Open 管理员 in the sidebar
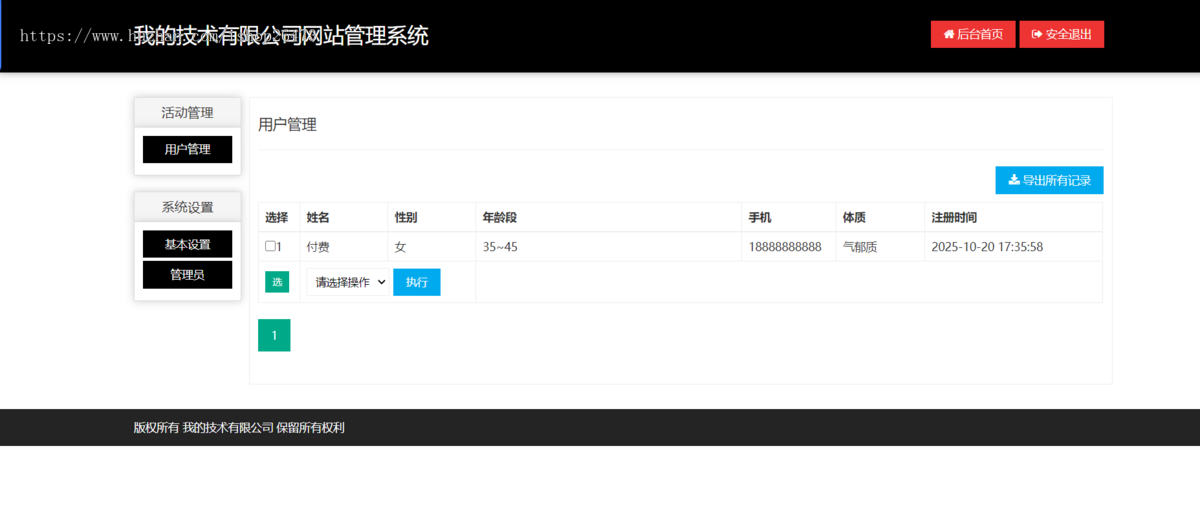Image resolution: width=1200 pixels, height=523 pixels. pos(187,274)
